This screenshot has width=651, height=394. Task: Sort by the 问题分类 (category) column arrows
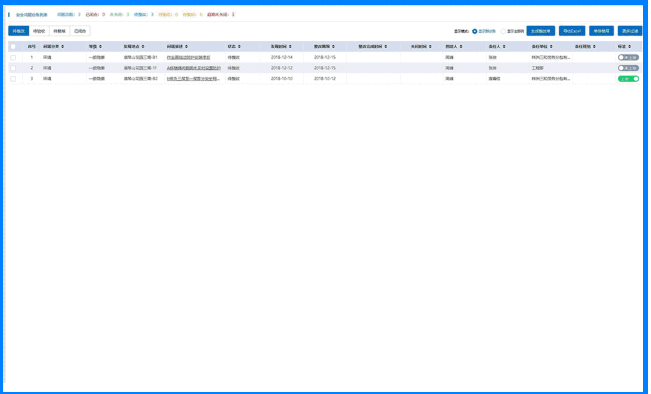[x=63, y=46]
